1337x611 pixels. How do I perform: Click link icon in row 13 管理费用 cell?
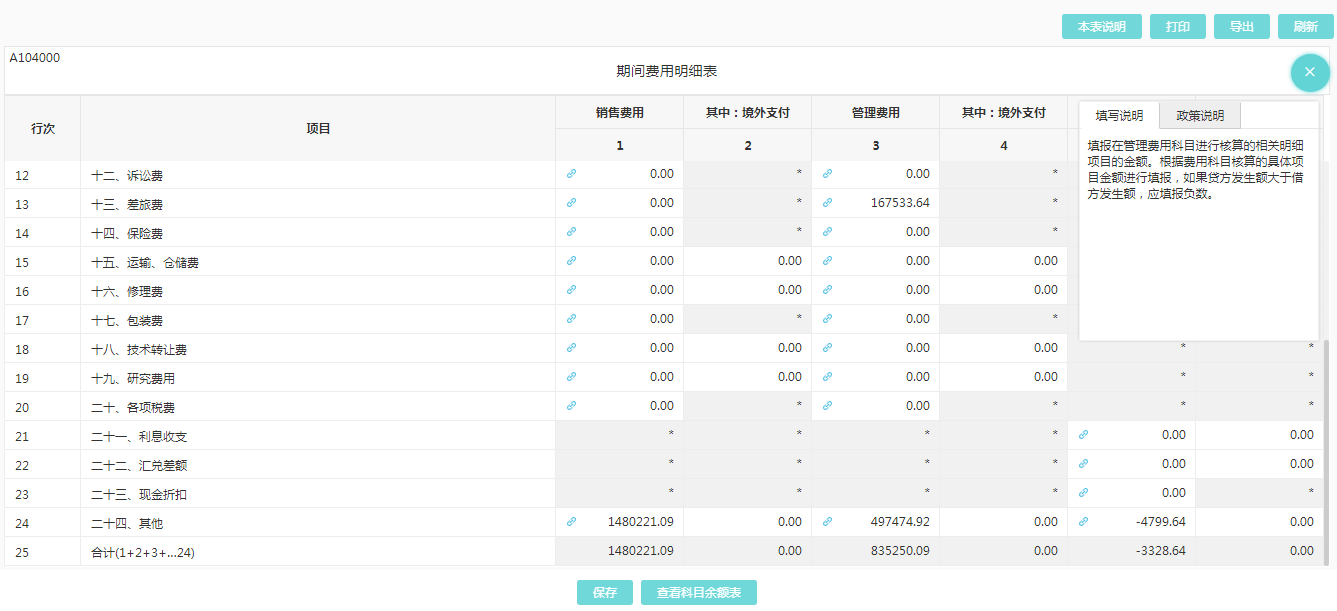[x=827, y=203]
